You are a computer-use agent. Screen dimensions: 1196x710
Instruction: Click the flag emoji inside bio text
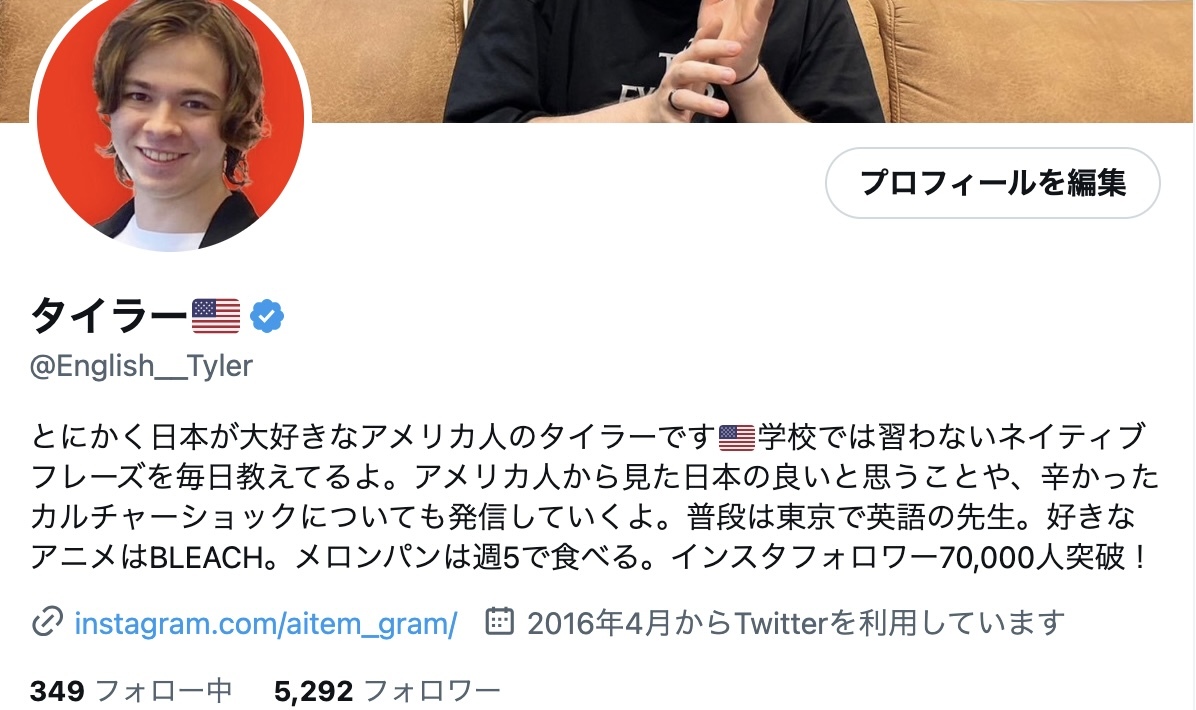click(x=737, y=438)
